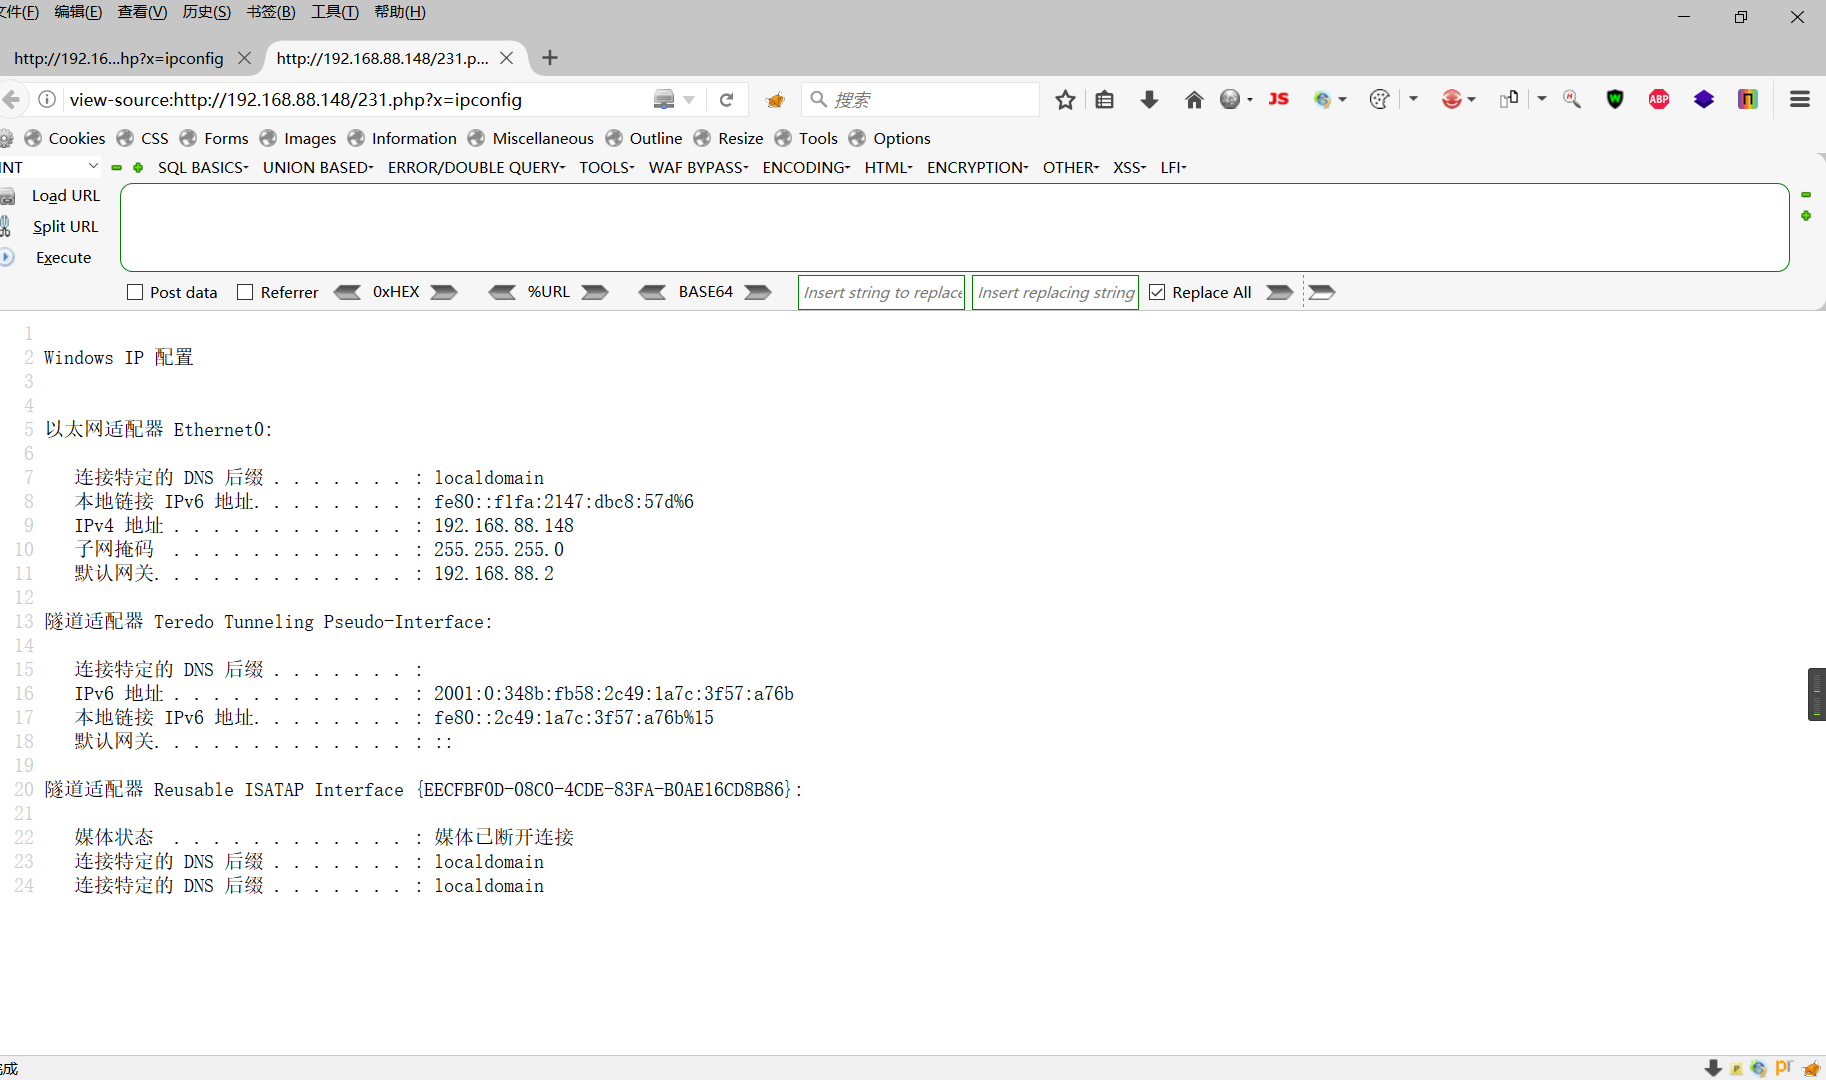Open the Firefox hamburger menu
Screen dimensions: 1826x1080
click(x=1799, y=99)
